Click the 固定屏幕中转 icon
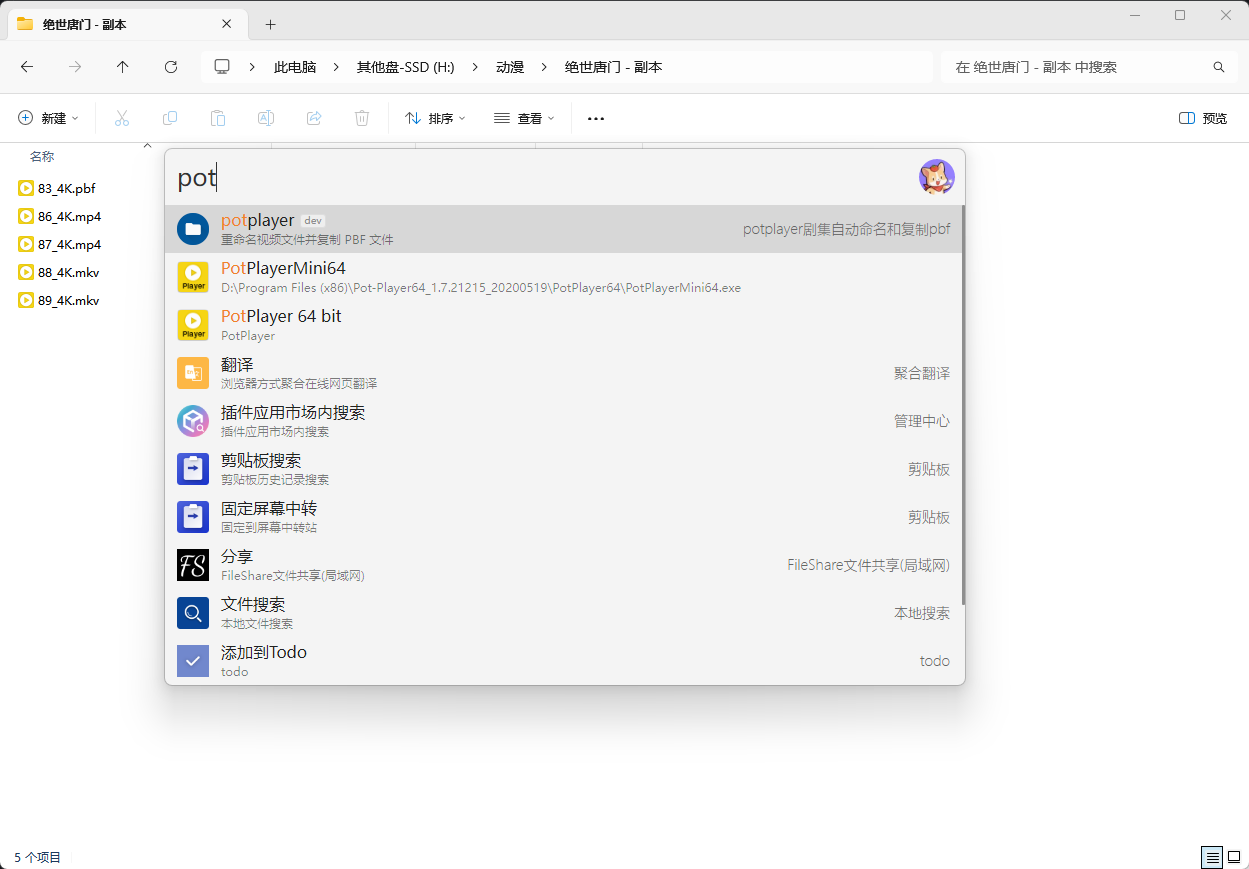Viewport: 1249px width, 869px height. (x=193, y=517)
